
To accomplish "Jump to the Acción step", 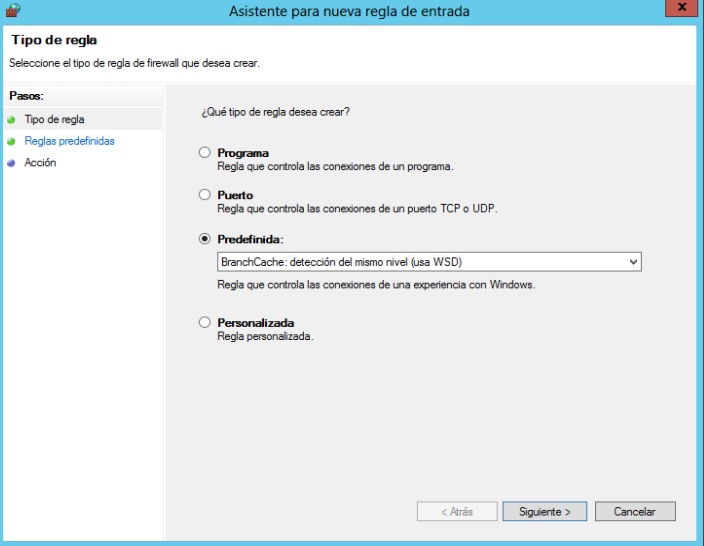I will pyautogui.click(x=40, y=163).
